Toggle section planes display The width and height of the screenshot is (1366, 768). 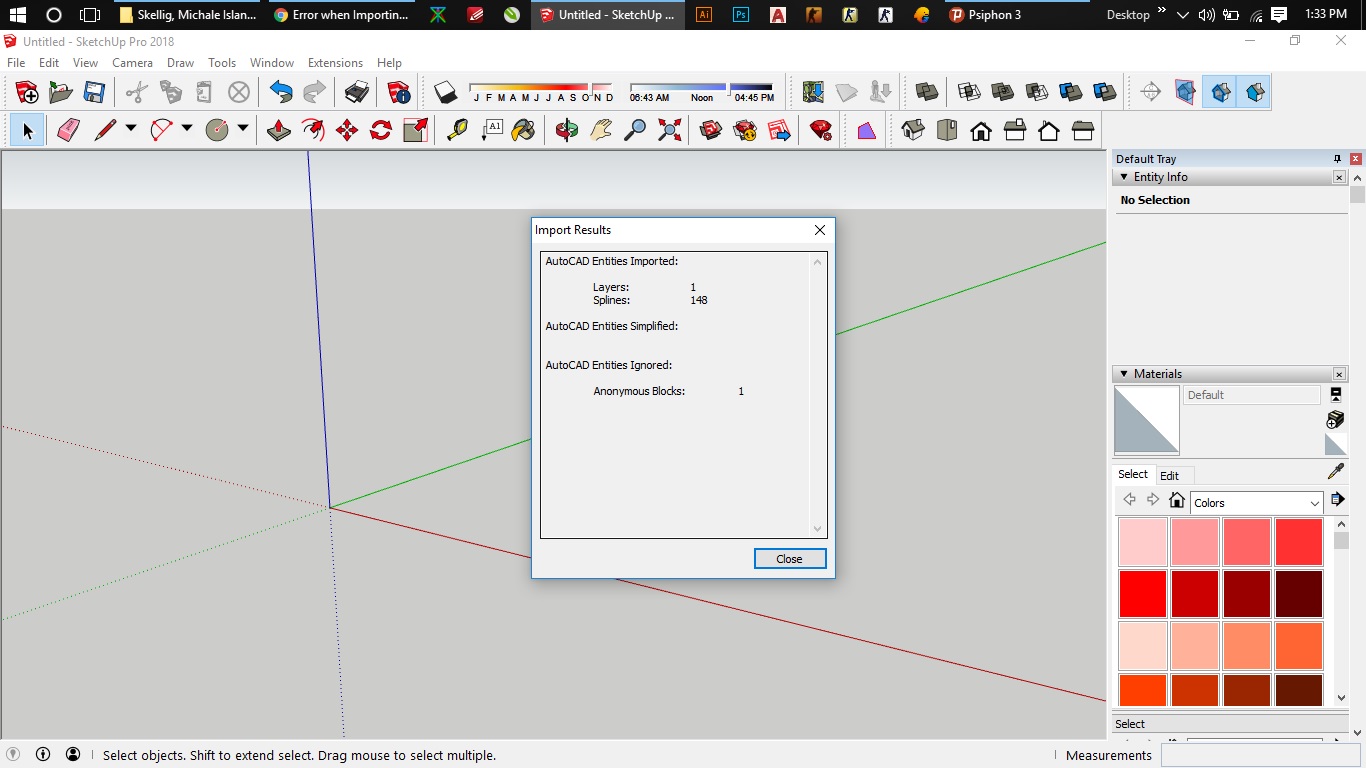click(x=1185, y=93)
